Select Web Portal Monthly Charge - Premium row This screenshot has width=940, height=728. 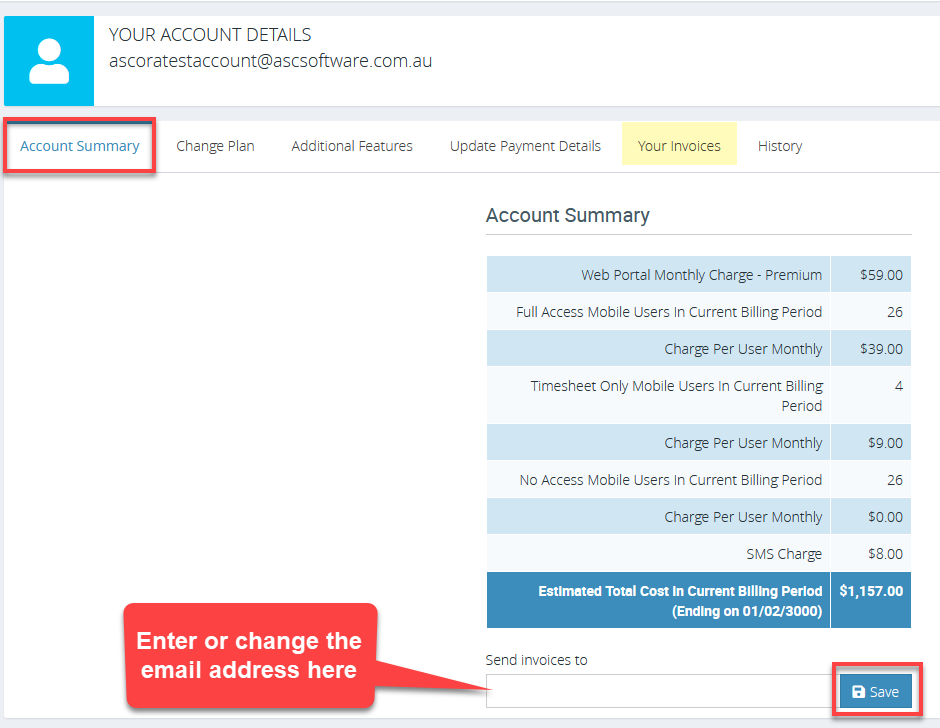pos(699,275)
